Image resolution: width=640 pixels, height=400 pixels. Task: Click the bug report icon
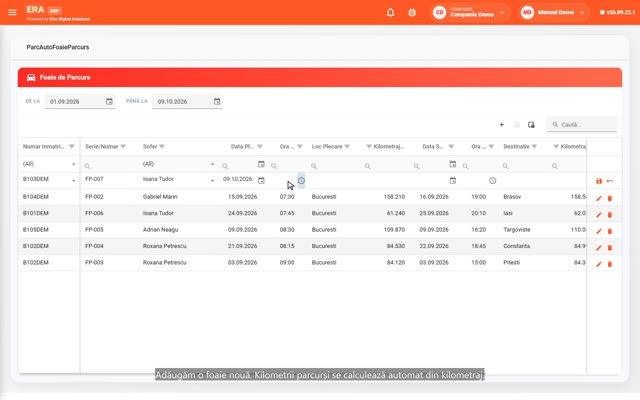(x=412, y=12)
